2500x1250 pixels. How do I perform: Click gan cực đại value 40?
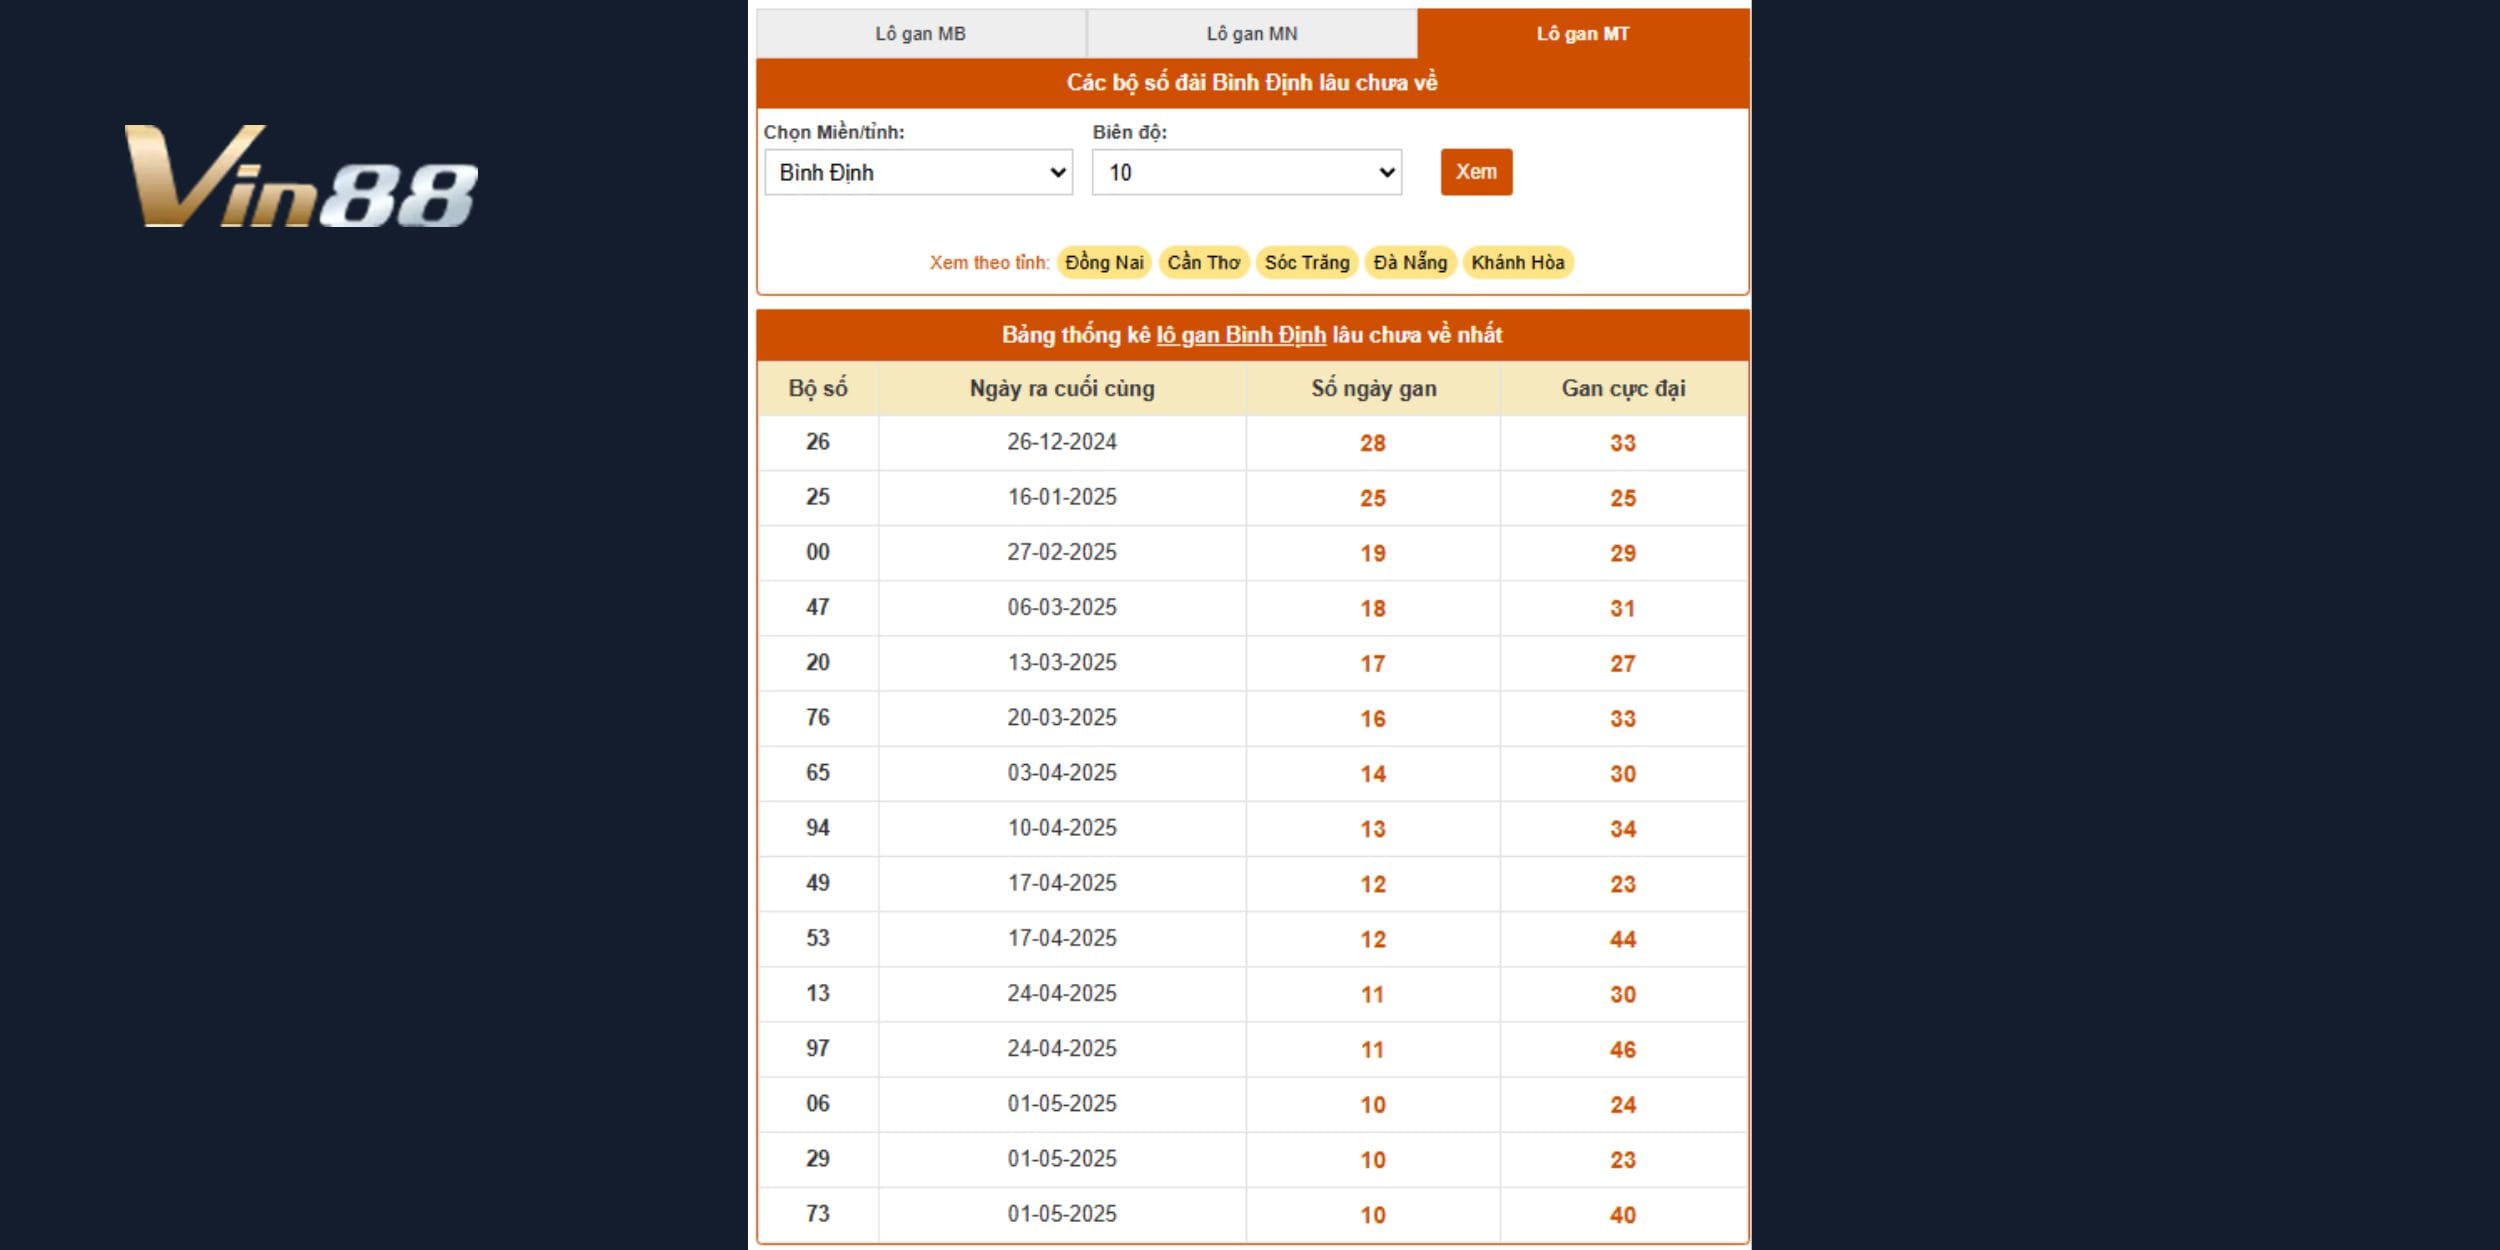(1623, 1215)
